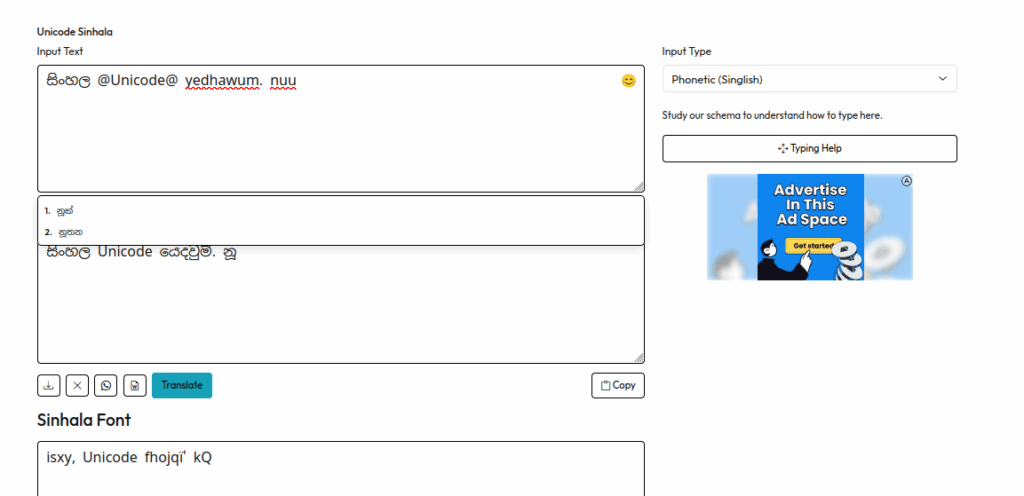This screenshot has width=1024, height=496.
Task: Click inside the Input Text area
Action: (341, 129)
